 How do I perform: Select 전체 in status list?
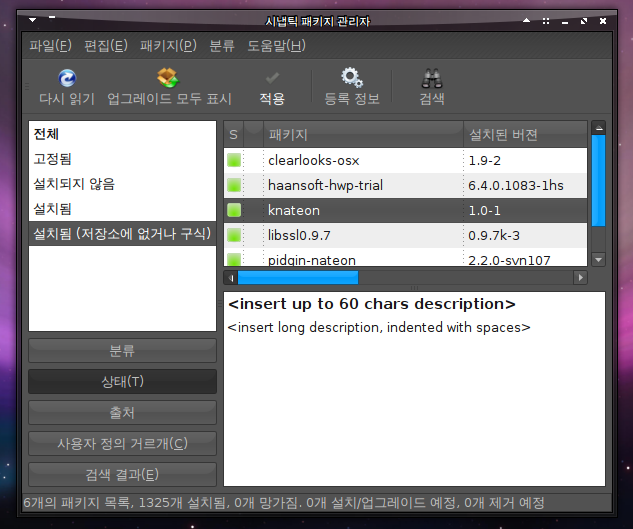click(122, 134)
